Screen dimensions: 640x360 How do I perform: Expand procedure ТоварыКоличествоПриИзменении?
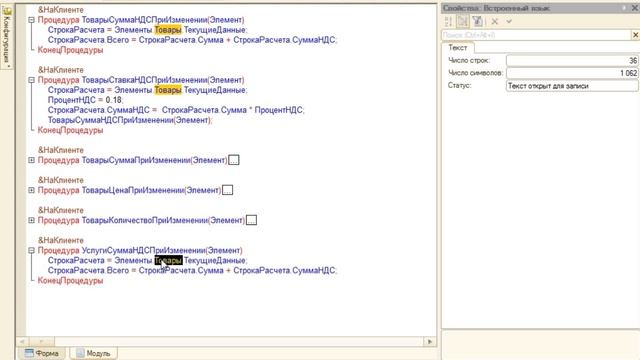pos(31,220)
